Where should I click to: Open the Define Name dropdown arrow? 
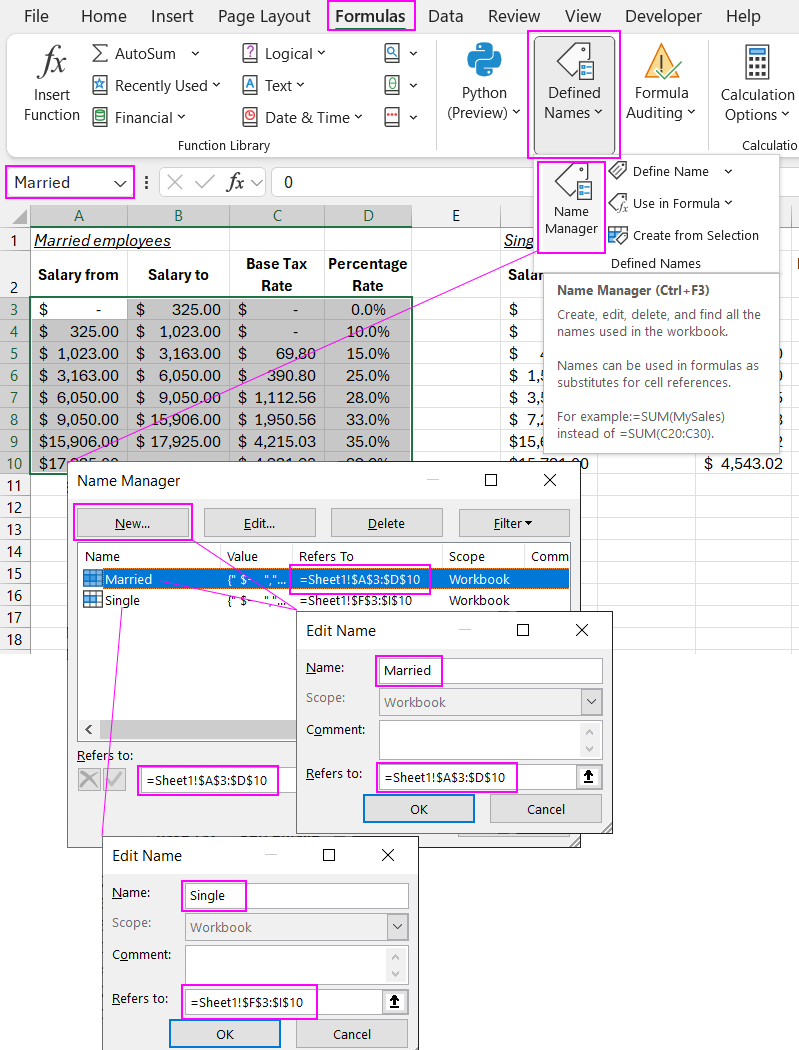tap(728, 172)
